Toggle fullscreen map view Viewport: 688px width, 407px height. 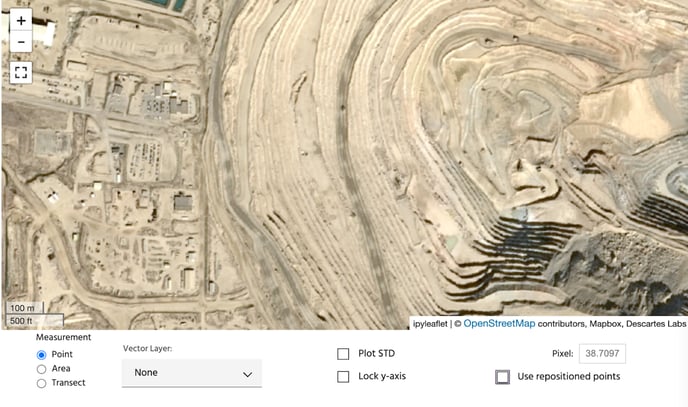tap(21, 72)
